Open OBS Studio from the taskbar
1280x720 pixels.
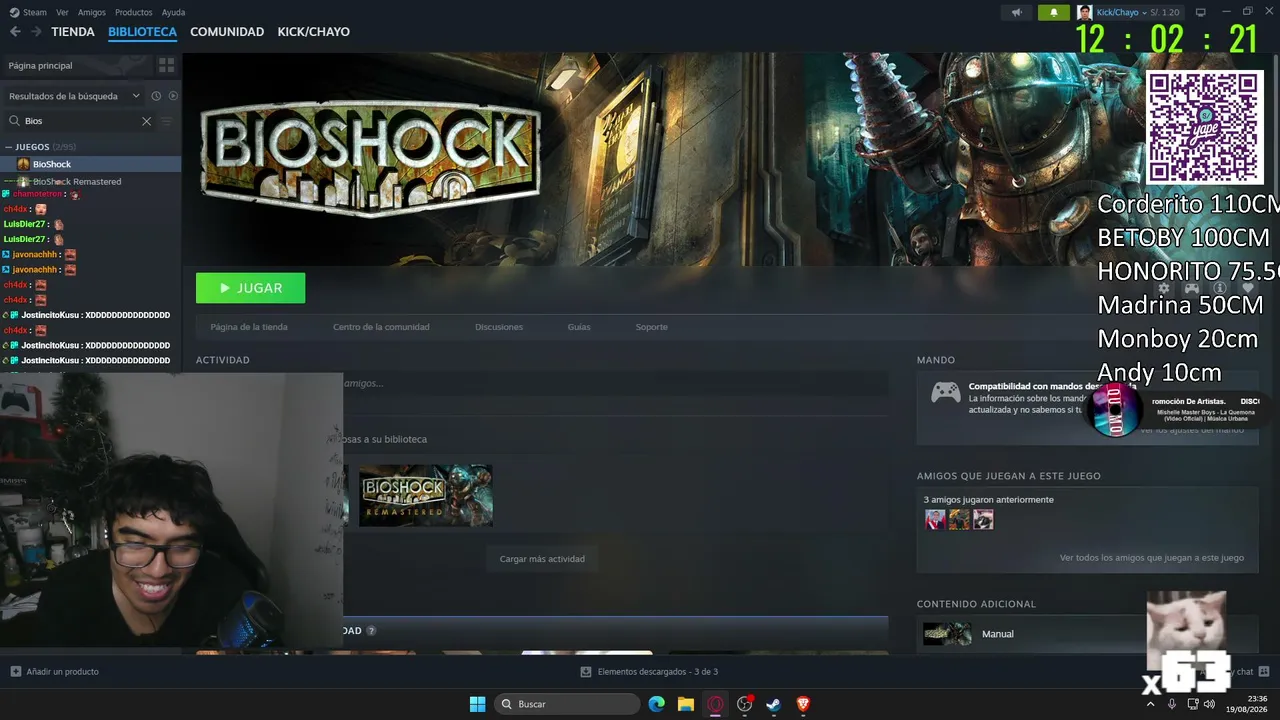coord(744,704)
